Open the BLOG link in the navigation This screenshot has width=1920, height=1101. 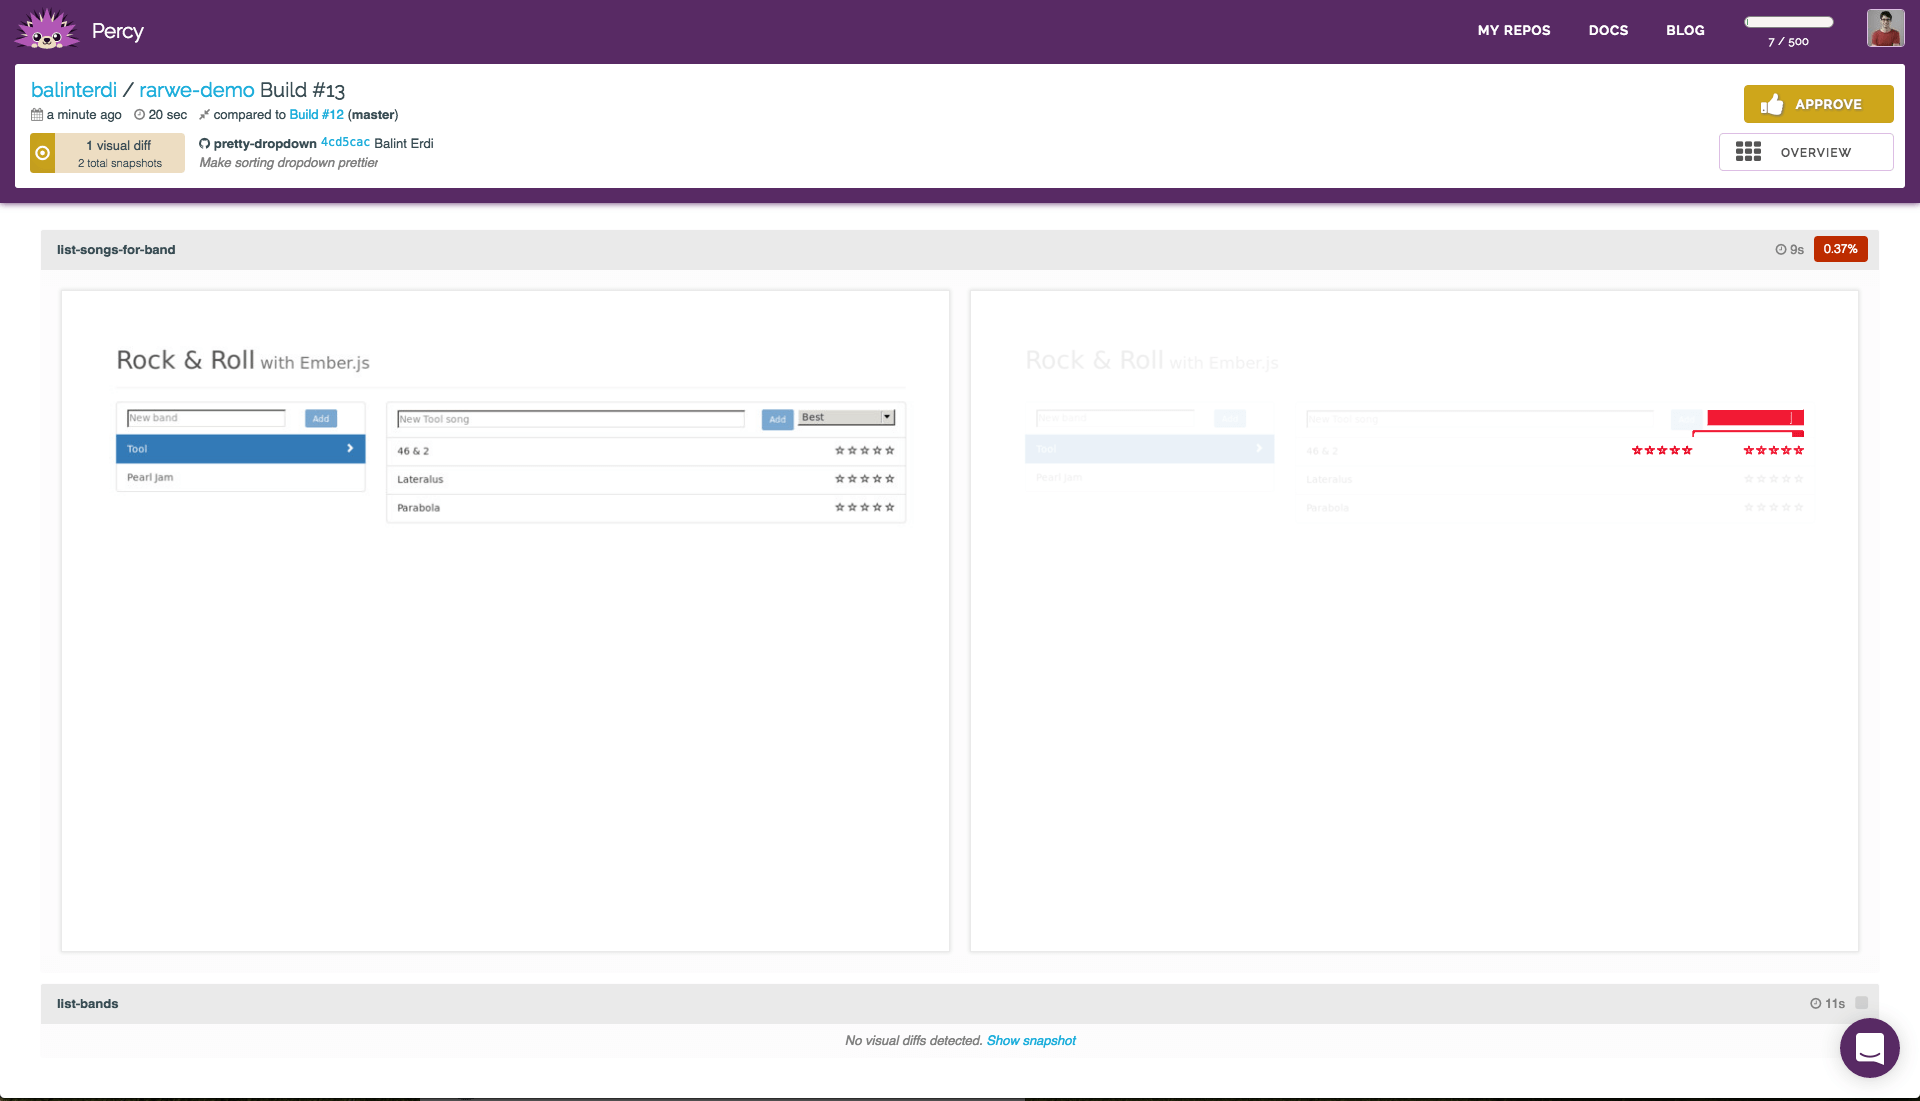pos(1685,30)
